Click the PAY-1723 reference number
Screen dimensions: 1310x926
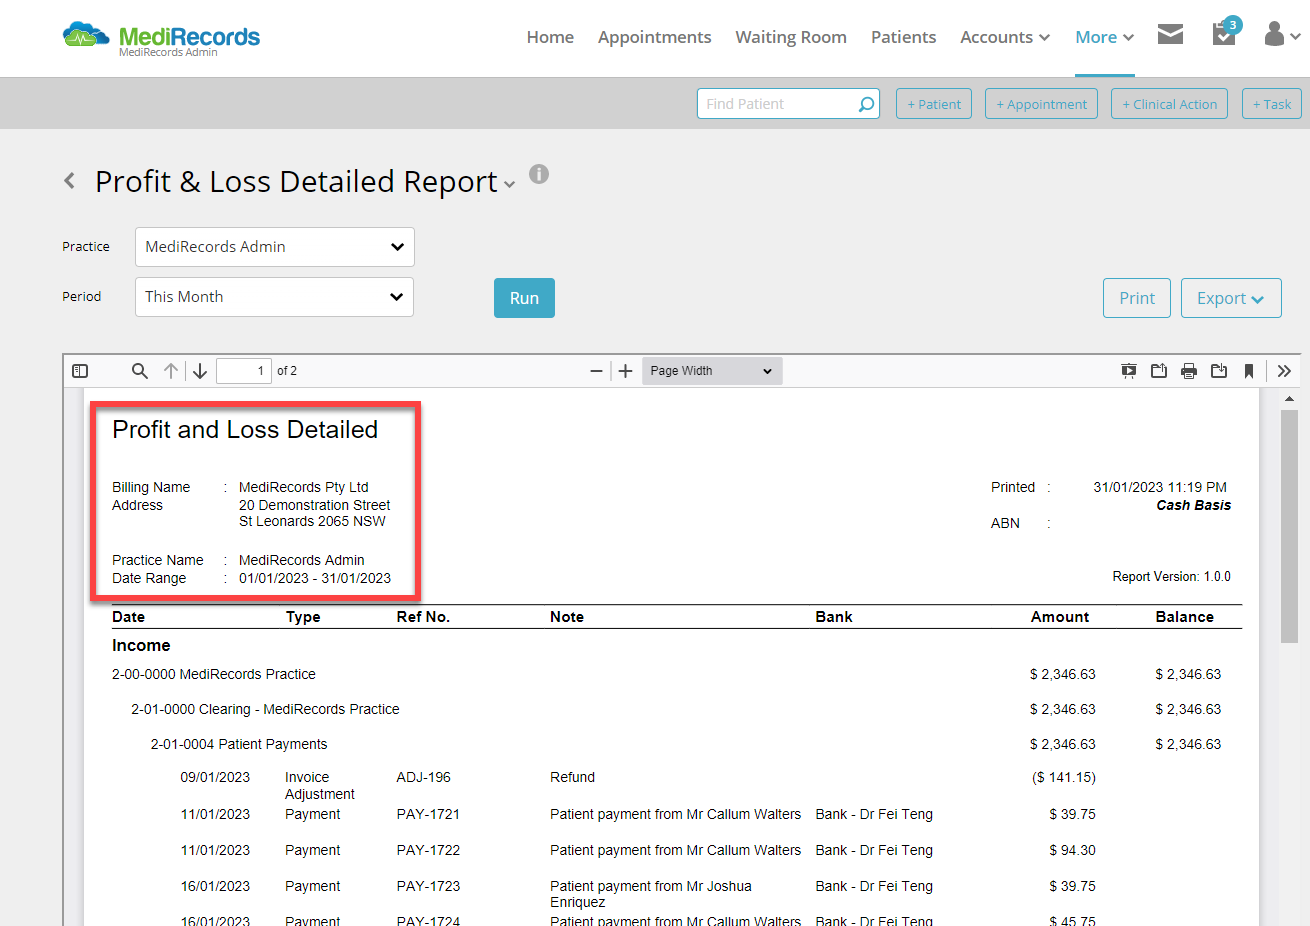[x=428, y=886]
